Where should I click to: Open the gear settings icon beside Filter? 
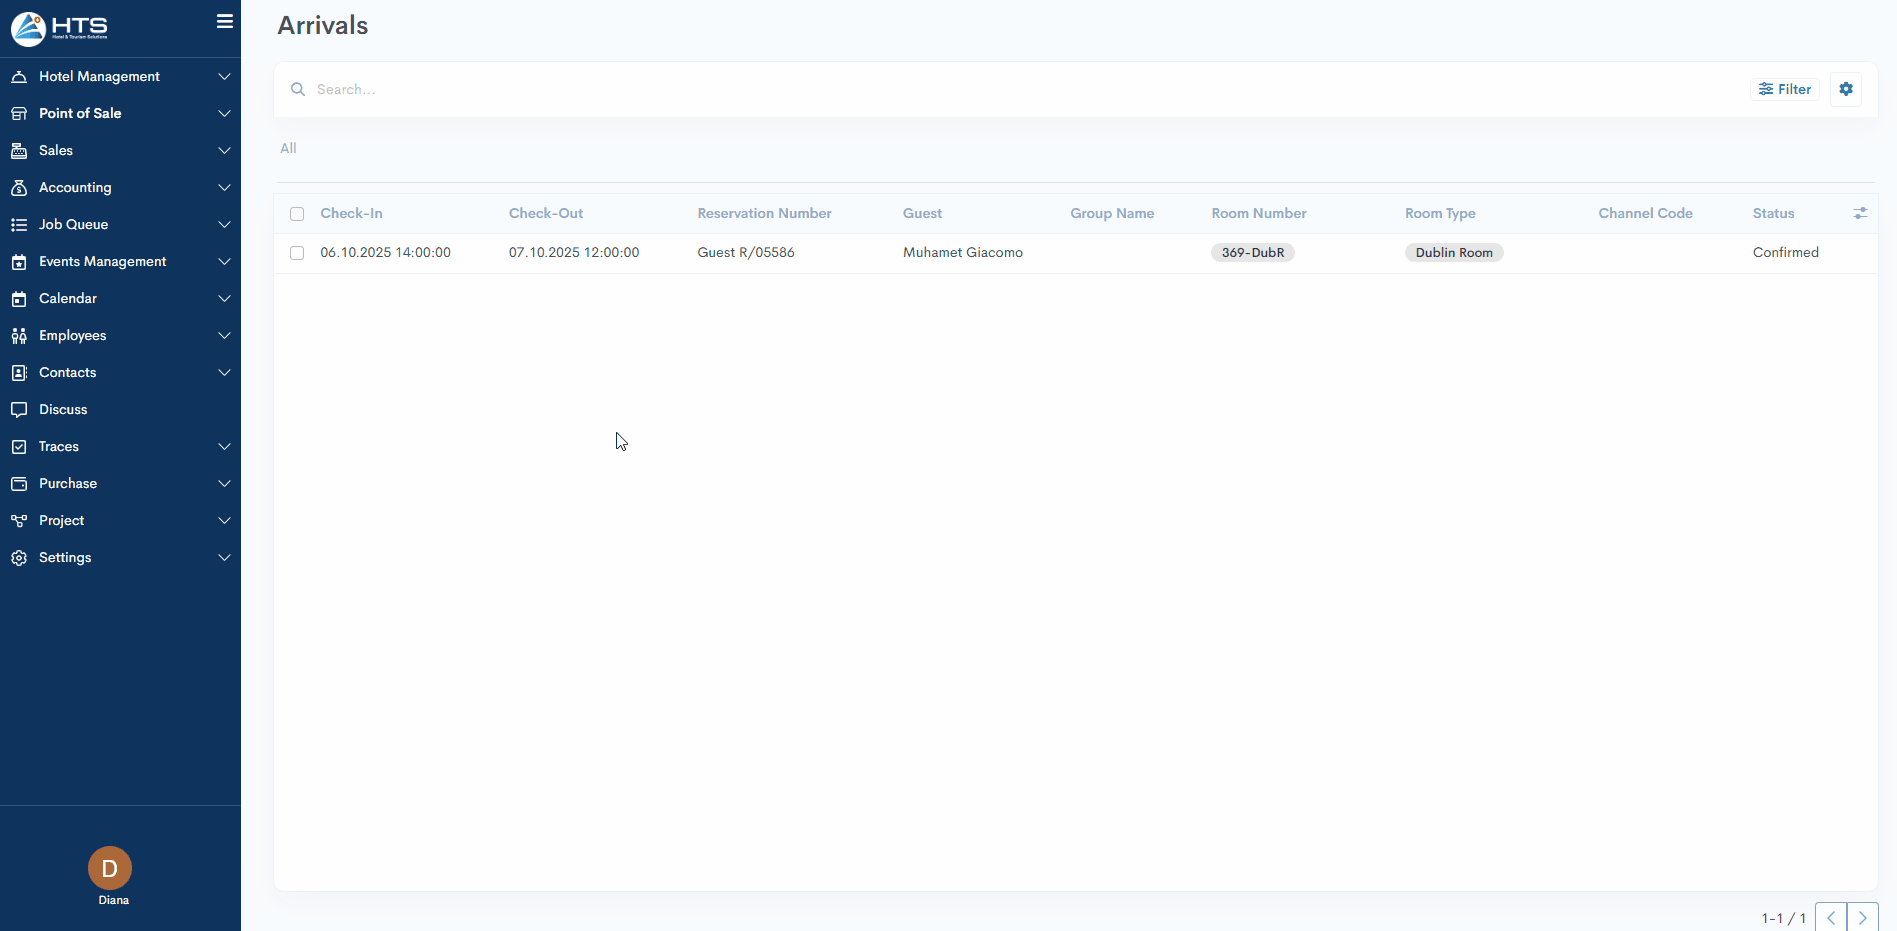(1845, 89)
